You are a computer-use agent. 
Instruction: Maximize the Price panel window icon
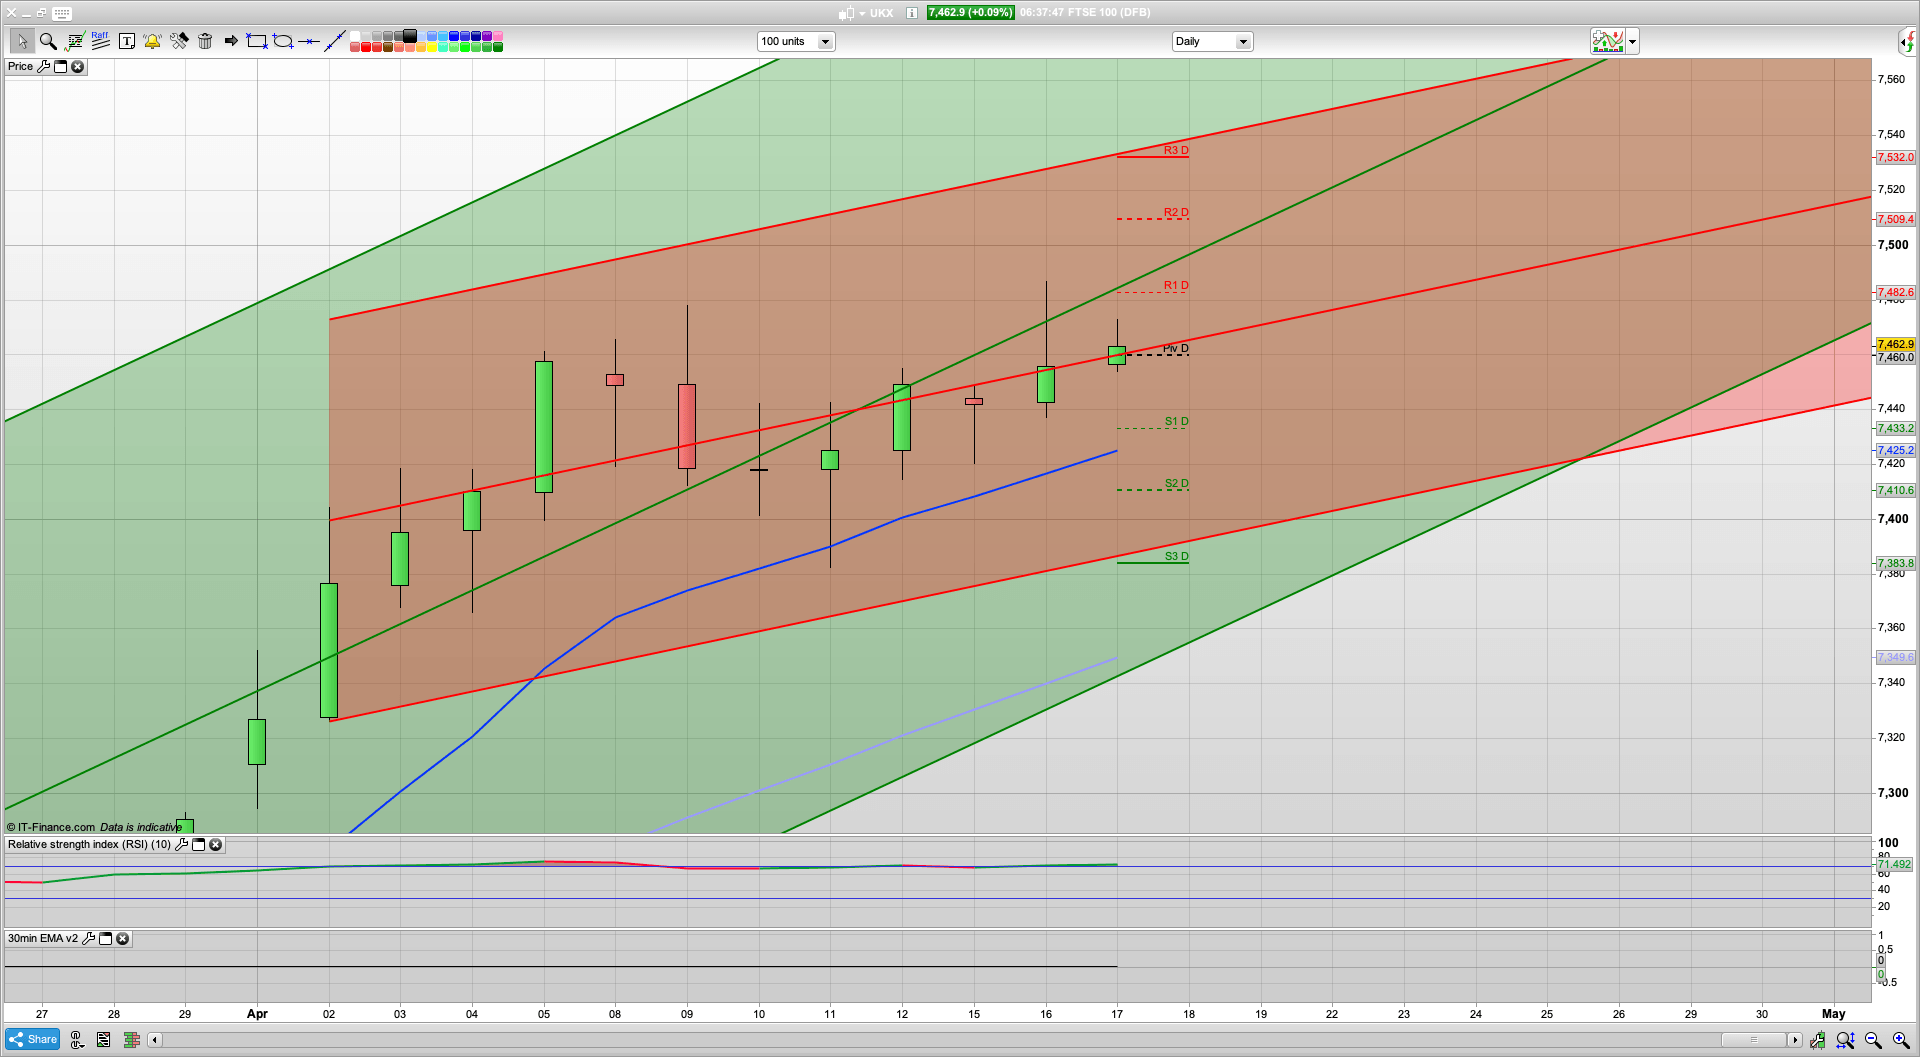(x=60, y=67)
